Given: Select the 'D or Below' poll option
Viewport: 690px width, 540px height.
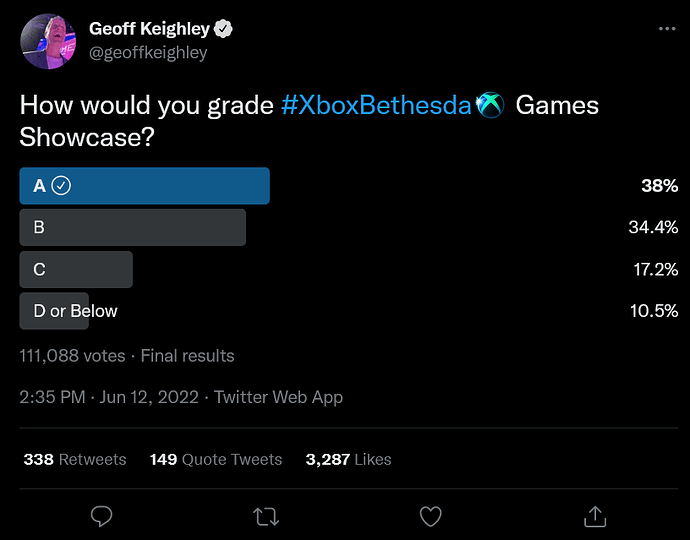Looking at the screenshot, I should pyautogui.click(x=56, y=311).
